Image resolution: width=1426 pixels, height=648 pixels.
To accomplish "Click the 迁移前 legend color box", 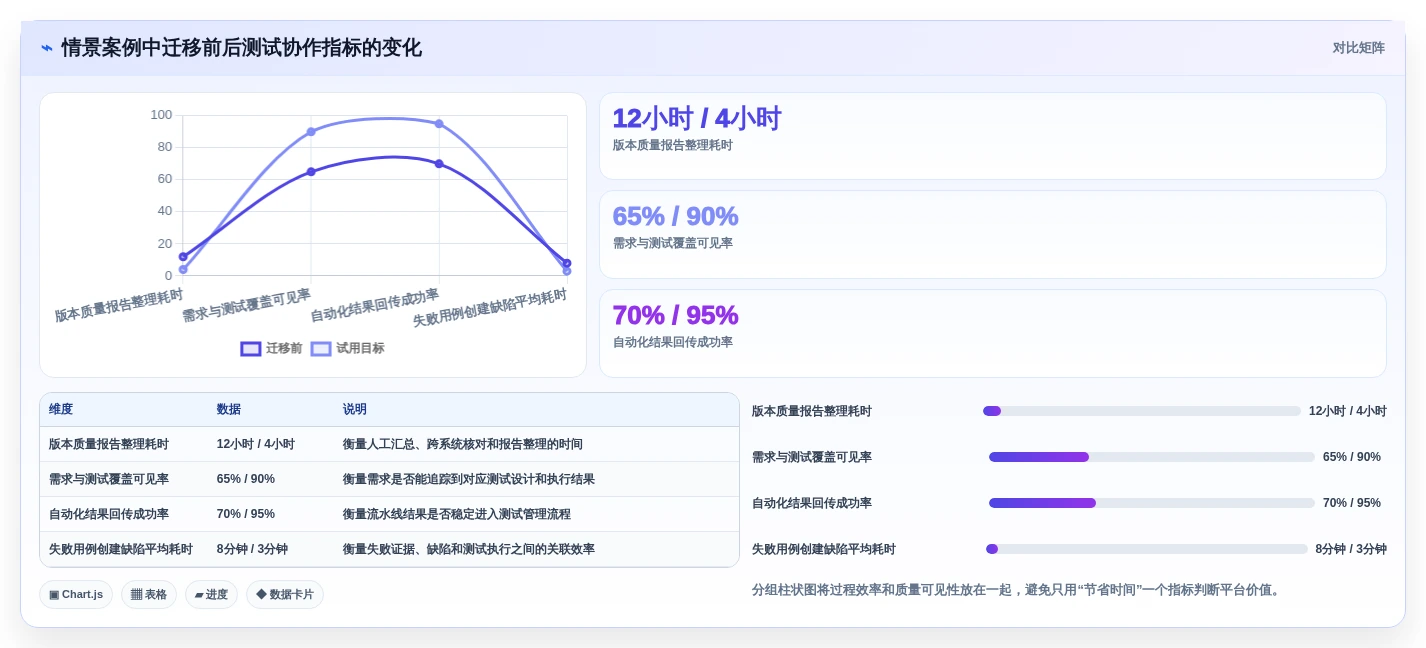I will pyautogui.click(x=251, y=349).
